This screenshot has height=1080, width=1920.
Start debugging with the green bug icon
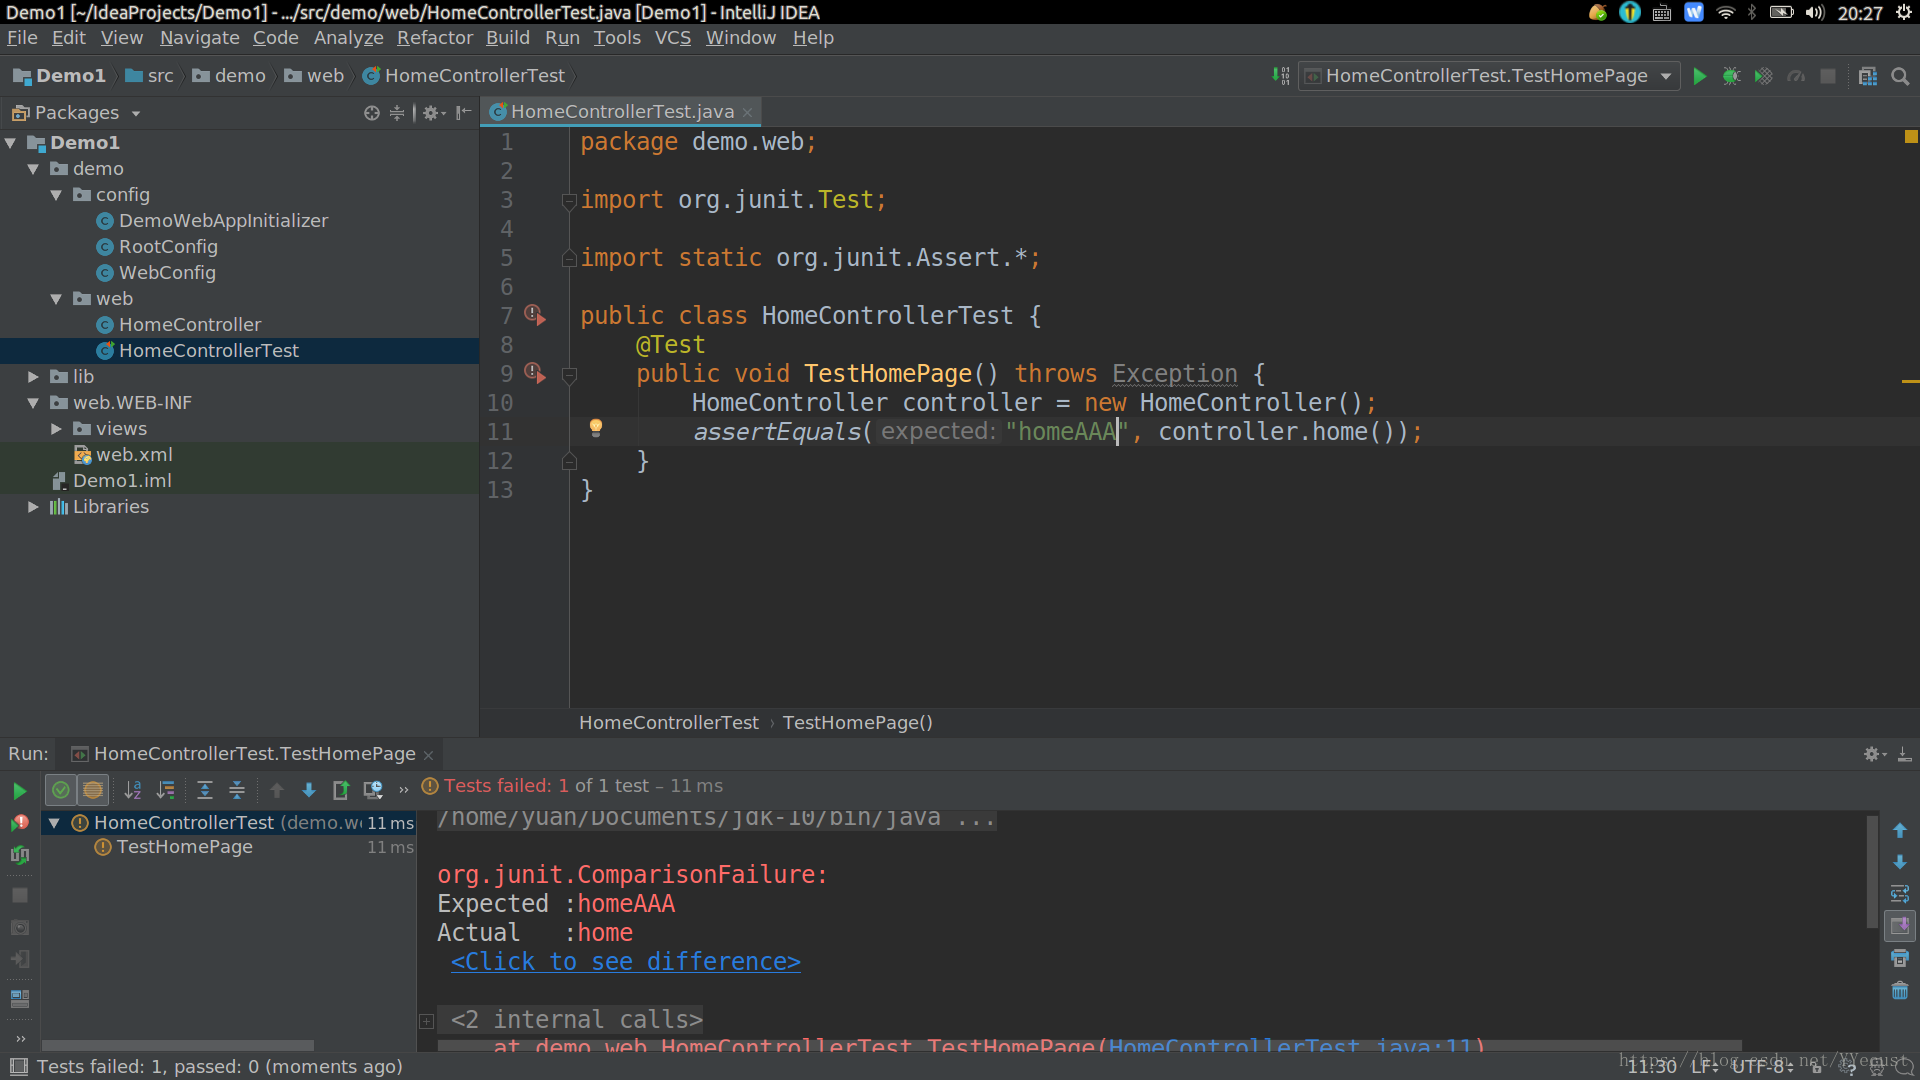coord(1731,76)
